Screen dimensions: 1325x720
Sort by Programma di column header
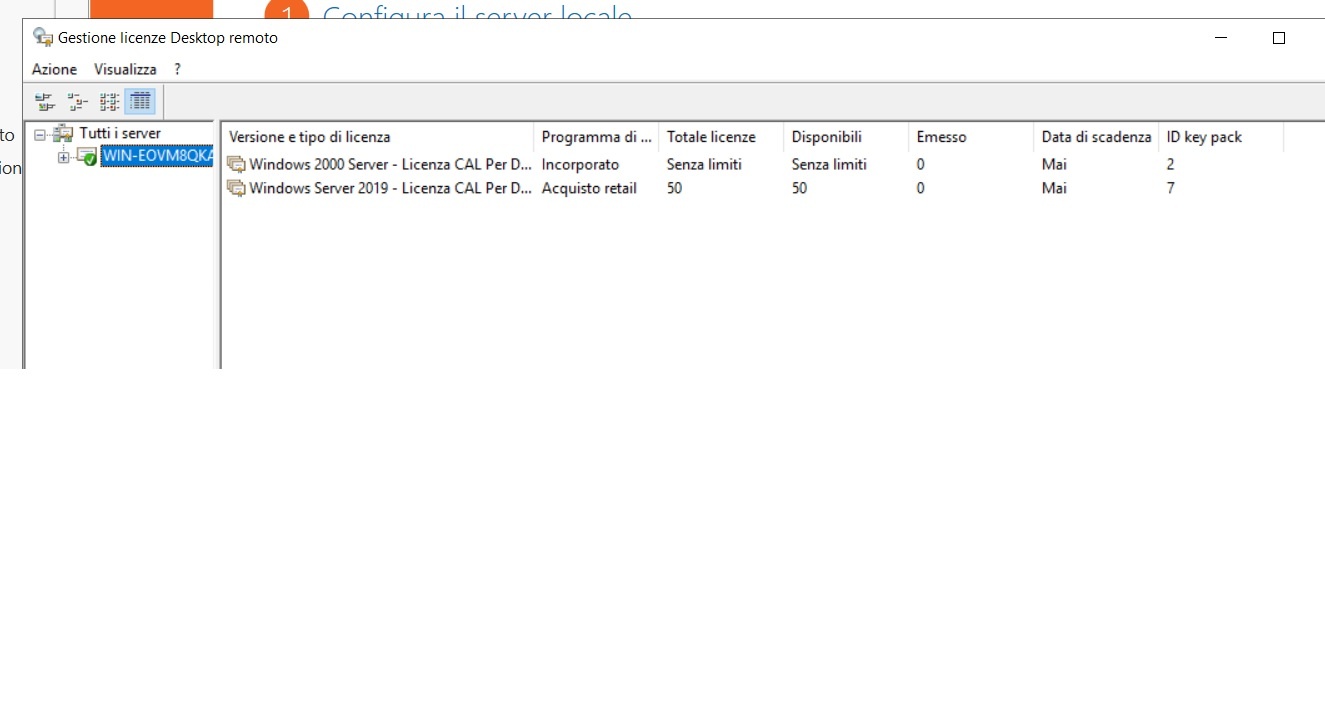[596, 137]
